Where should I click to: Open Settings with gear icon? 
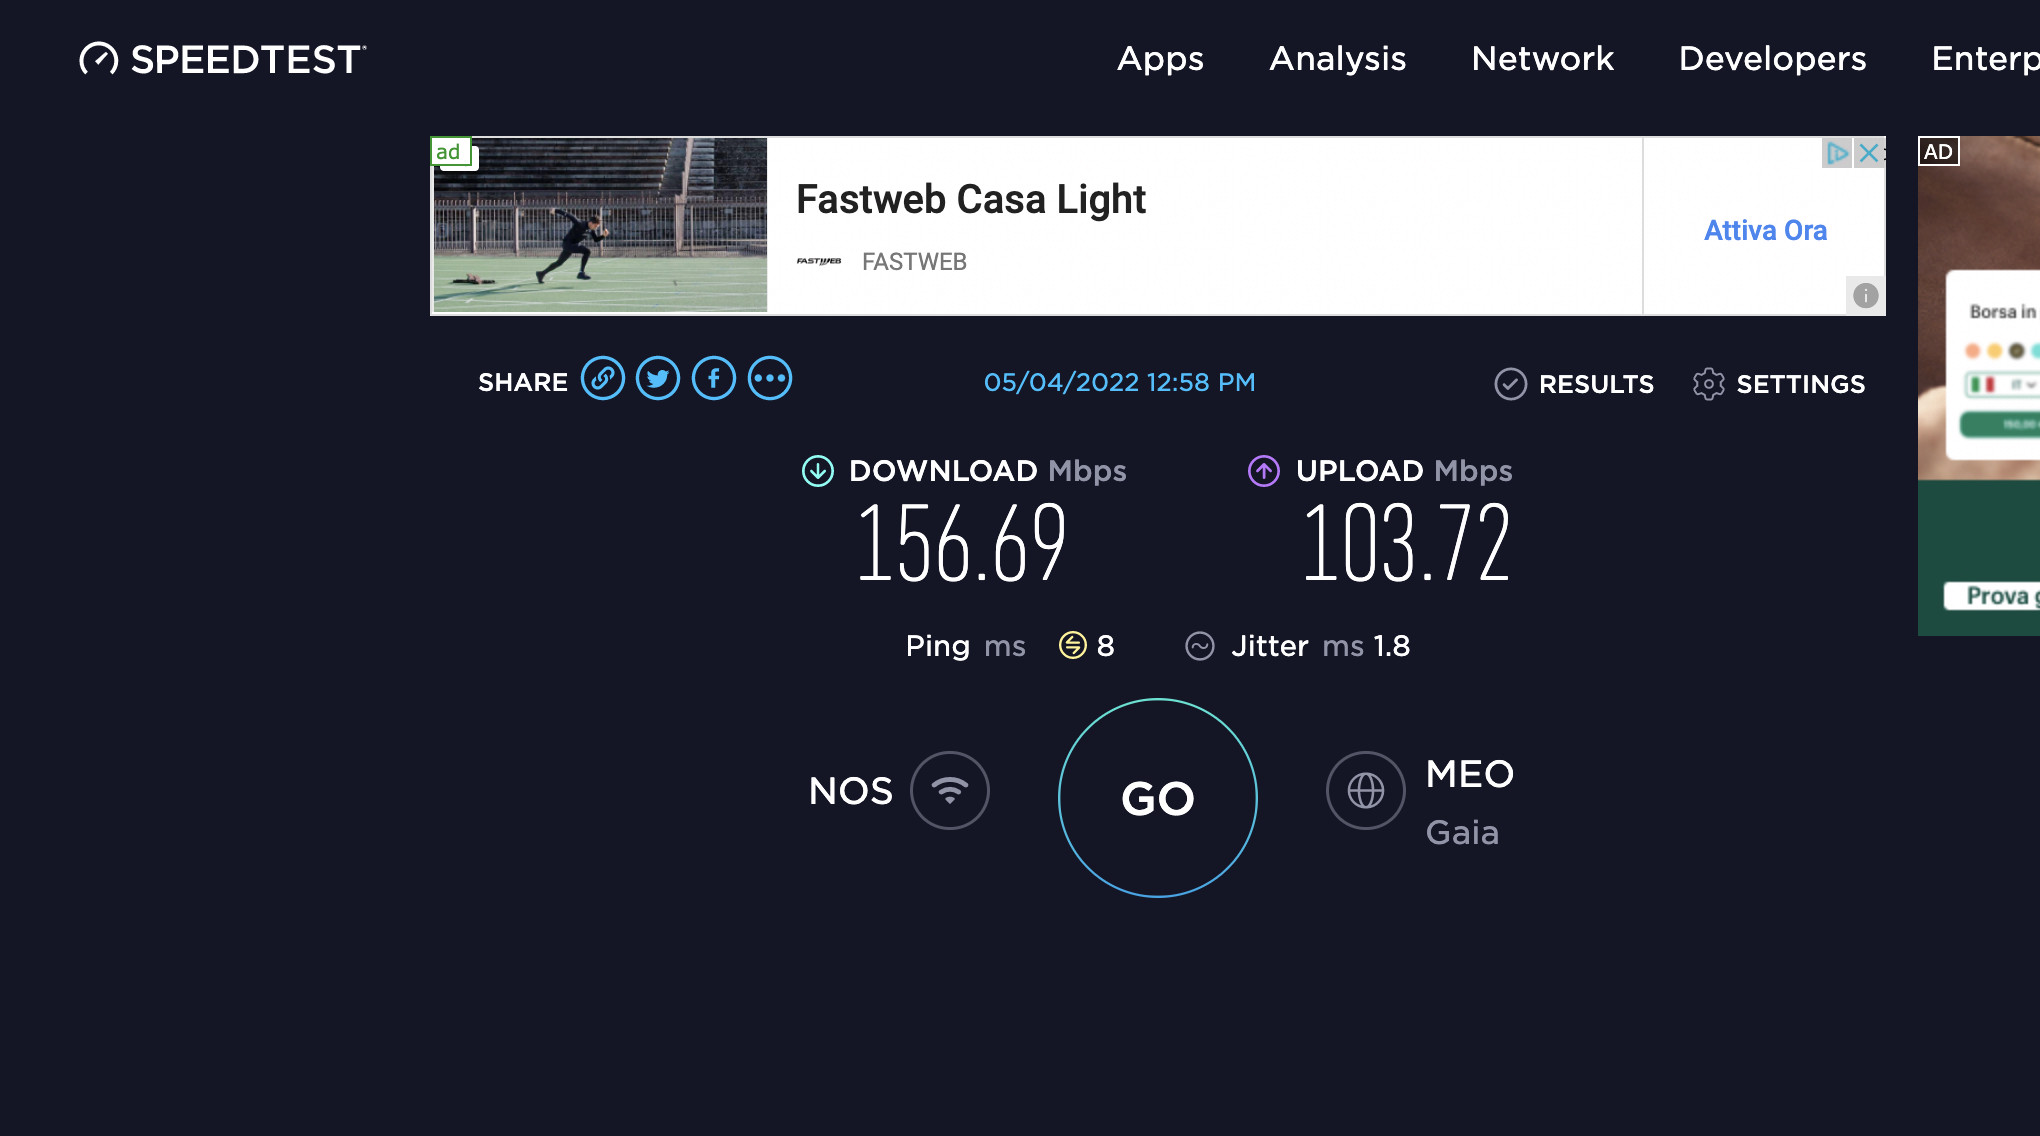click(1779, 384)
